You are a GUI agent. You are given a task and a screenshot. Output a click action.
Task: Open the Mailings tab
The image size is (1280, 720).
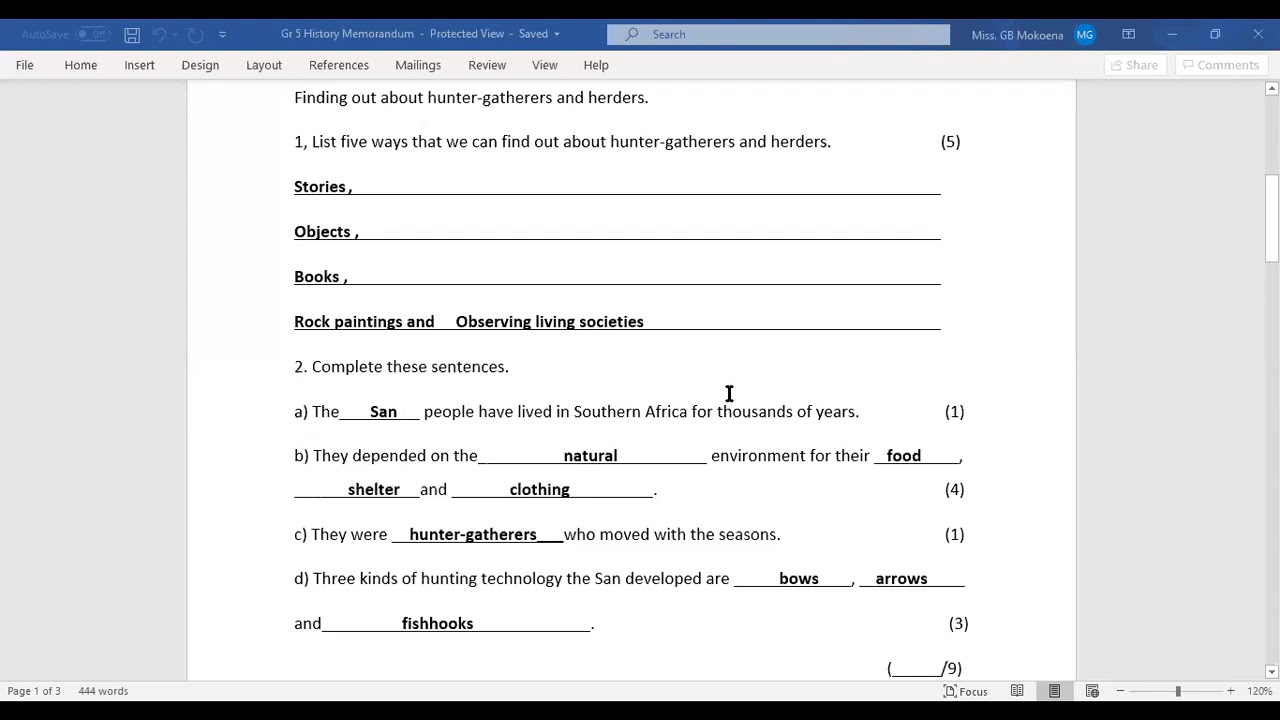pos(418,65)
